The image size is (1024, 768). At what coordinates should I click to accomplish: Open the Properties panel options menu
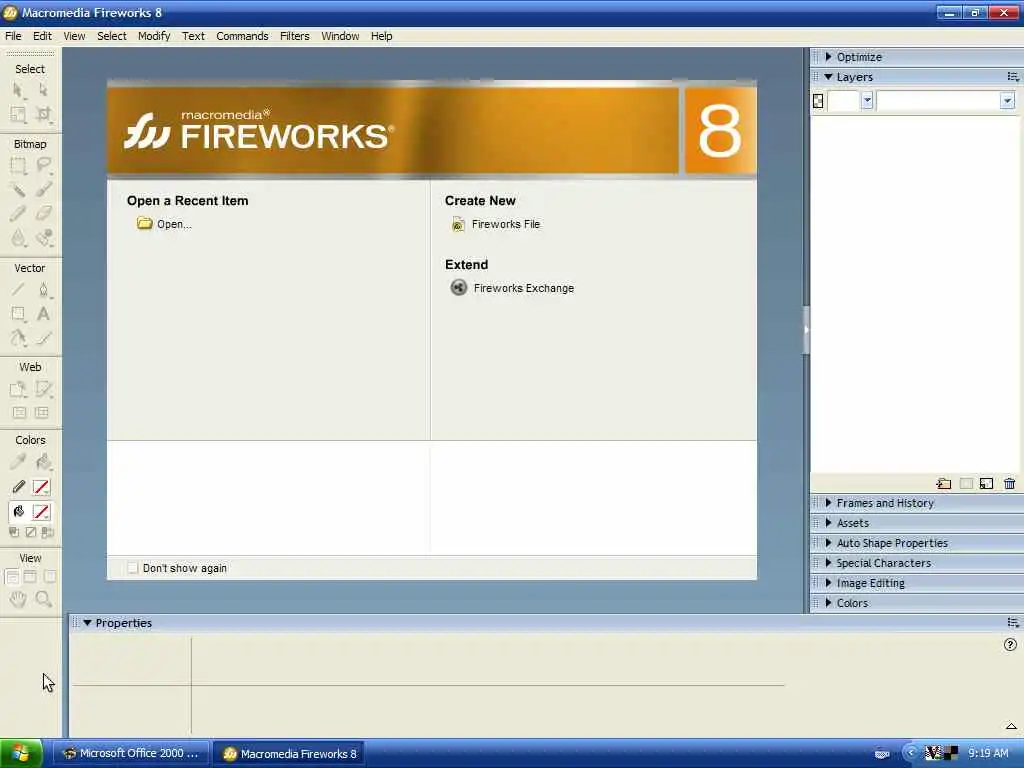1013,623
